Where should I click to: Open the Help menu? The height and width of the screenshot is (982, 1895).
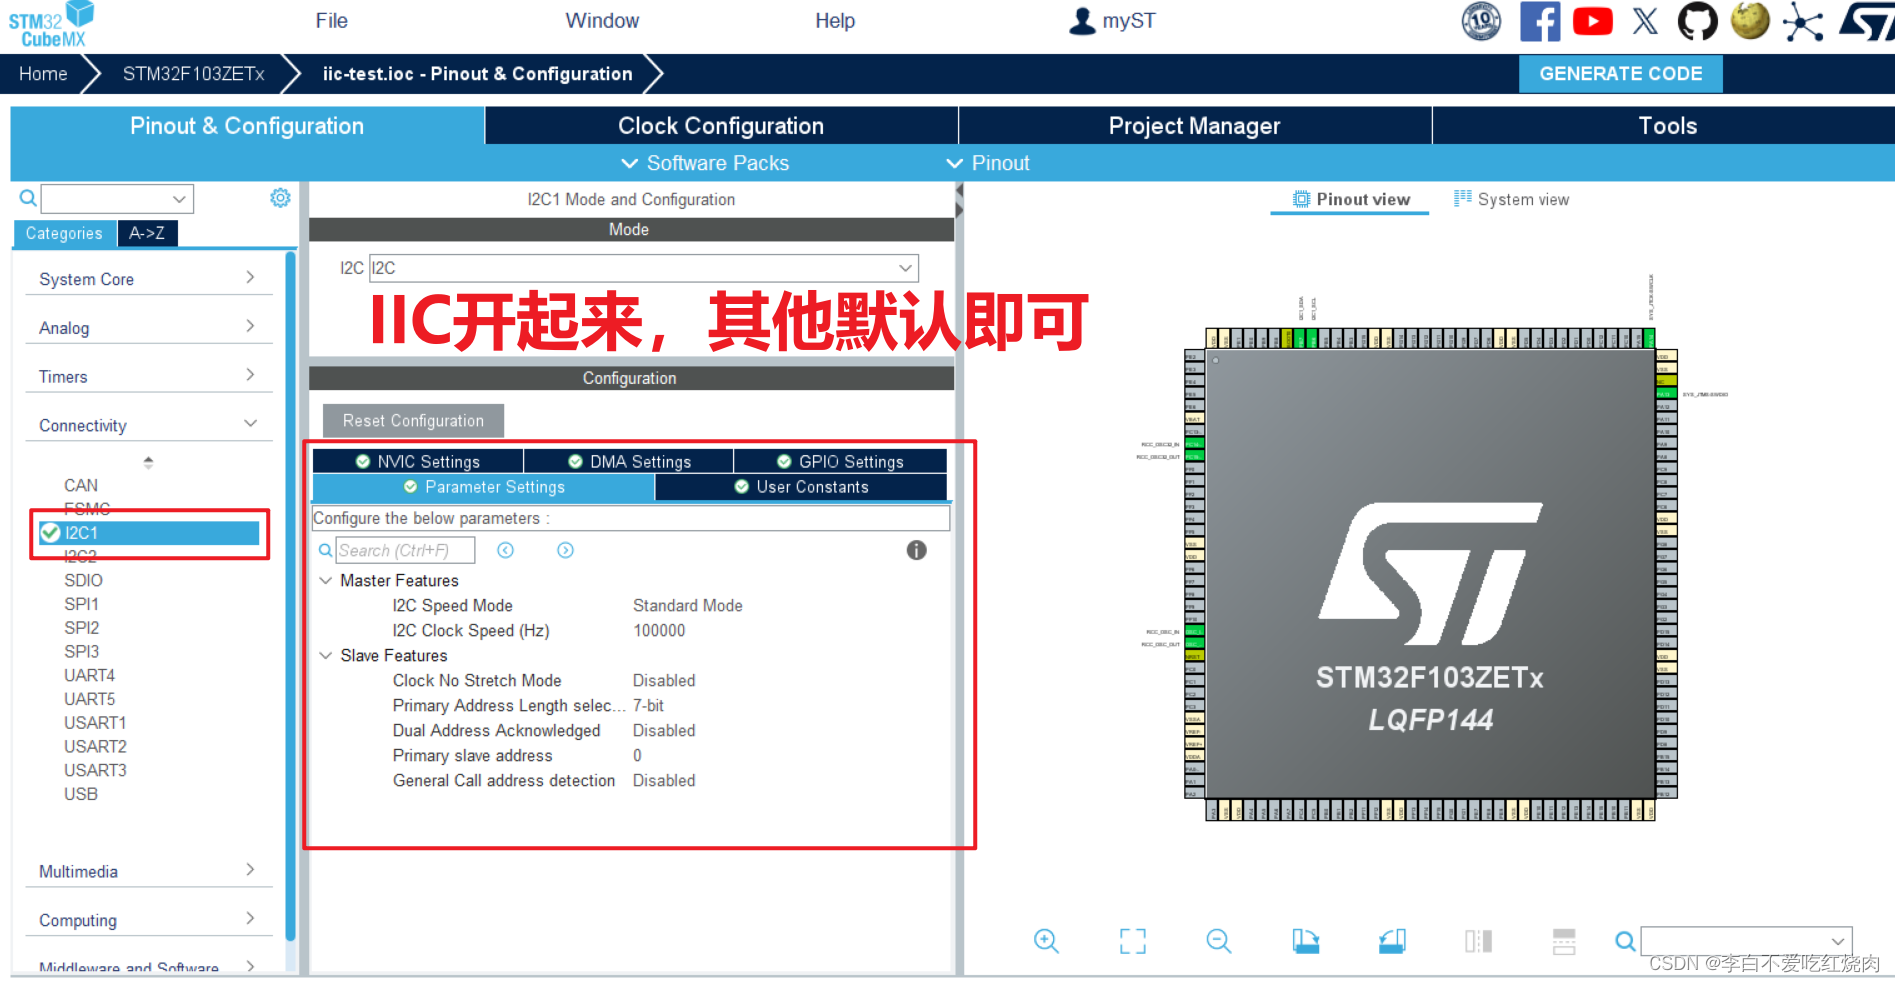point(835,21)
